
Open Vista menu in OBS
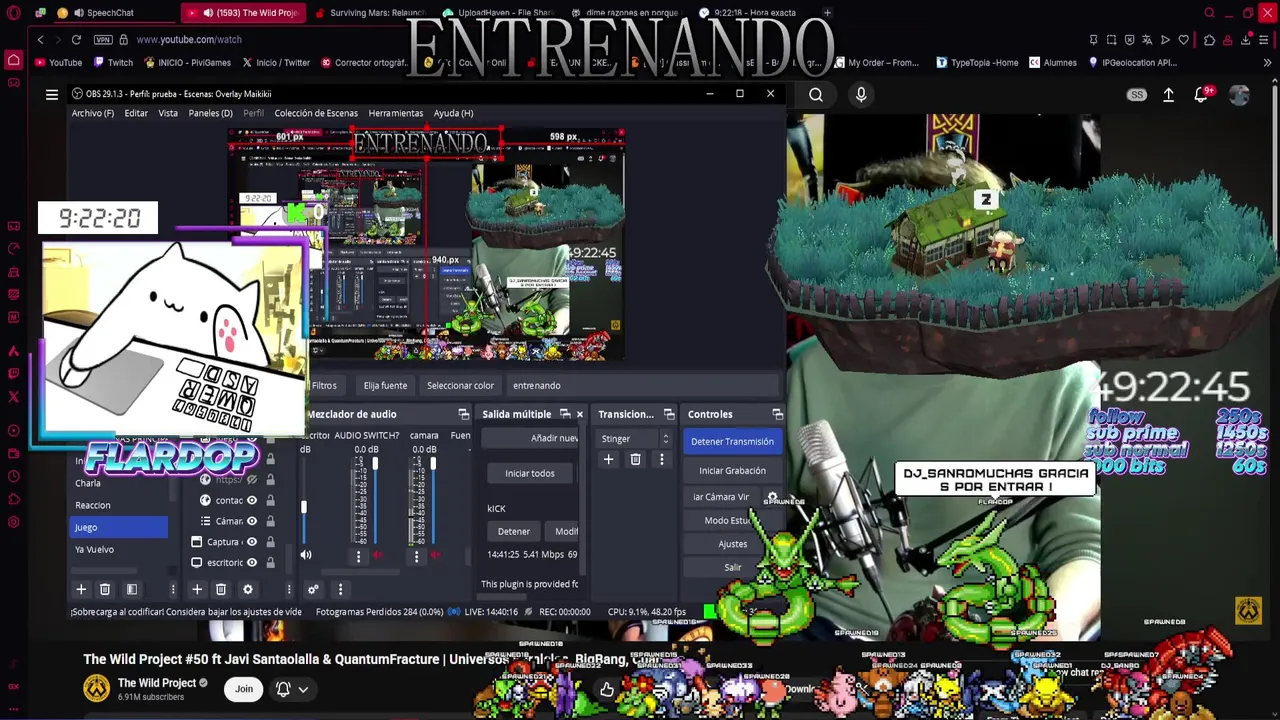coord(168,113)
